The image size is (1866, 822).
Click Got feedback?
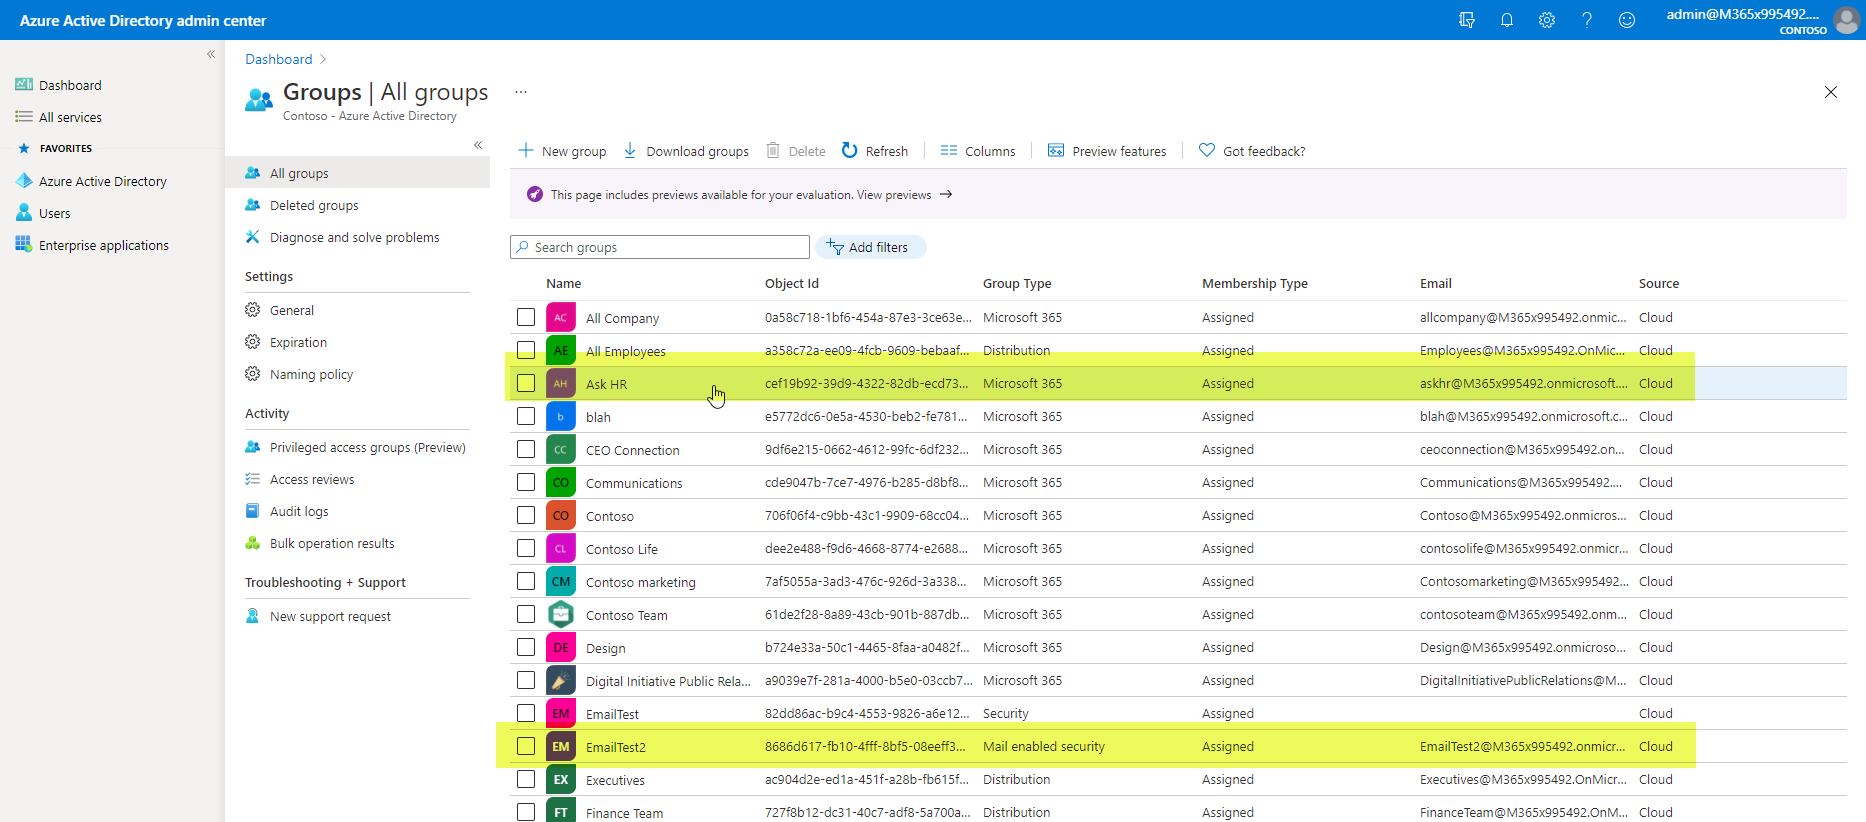(1252, 151)
